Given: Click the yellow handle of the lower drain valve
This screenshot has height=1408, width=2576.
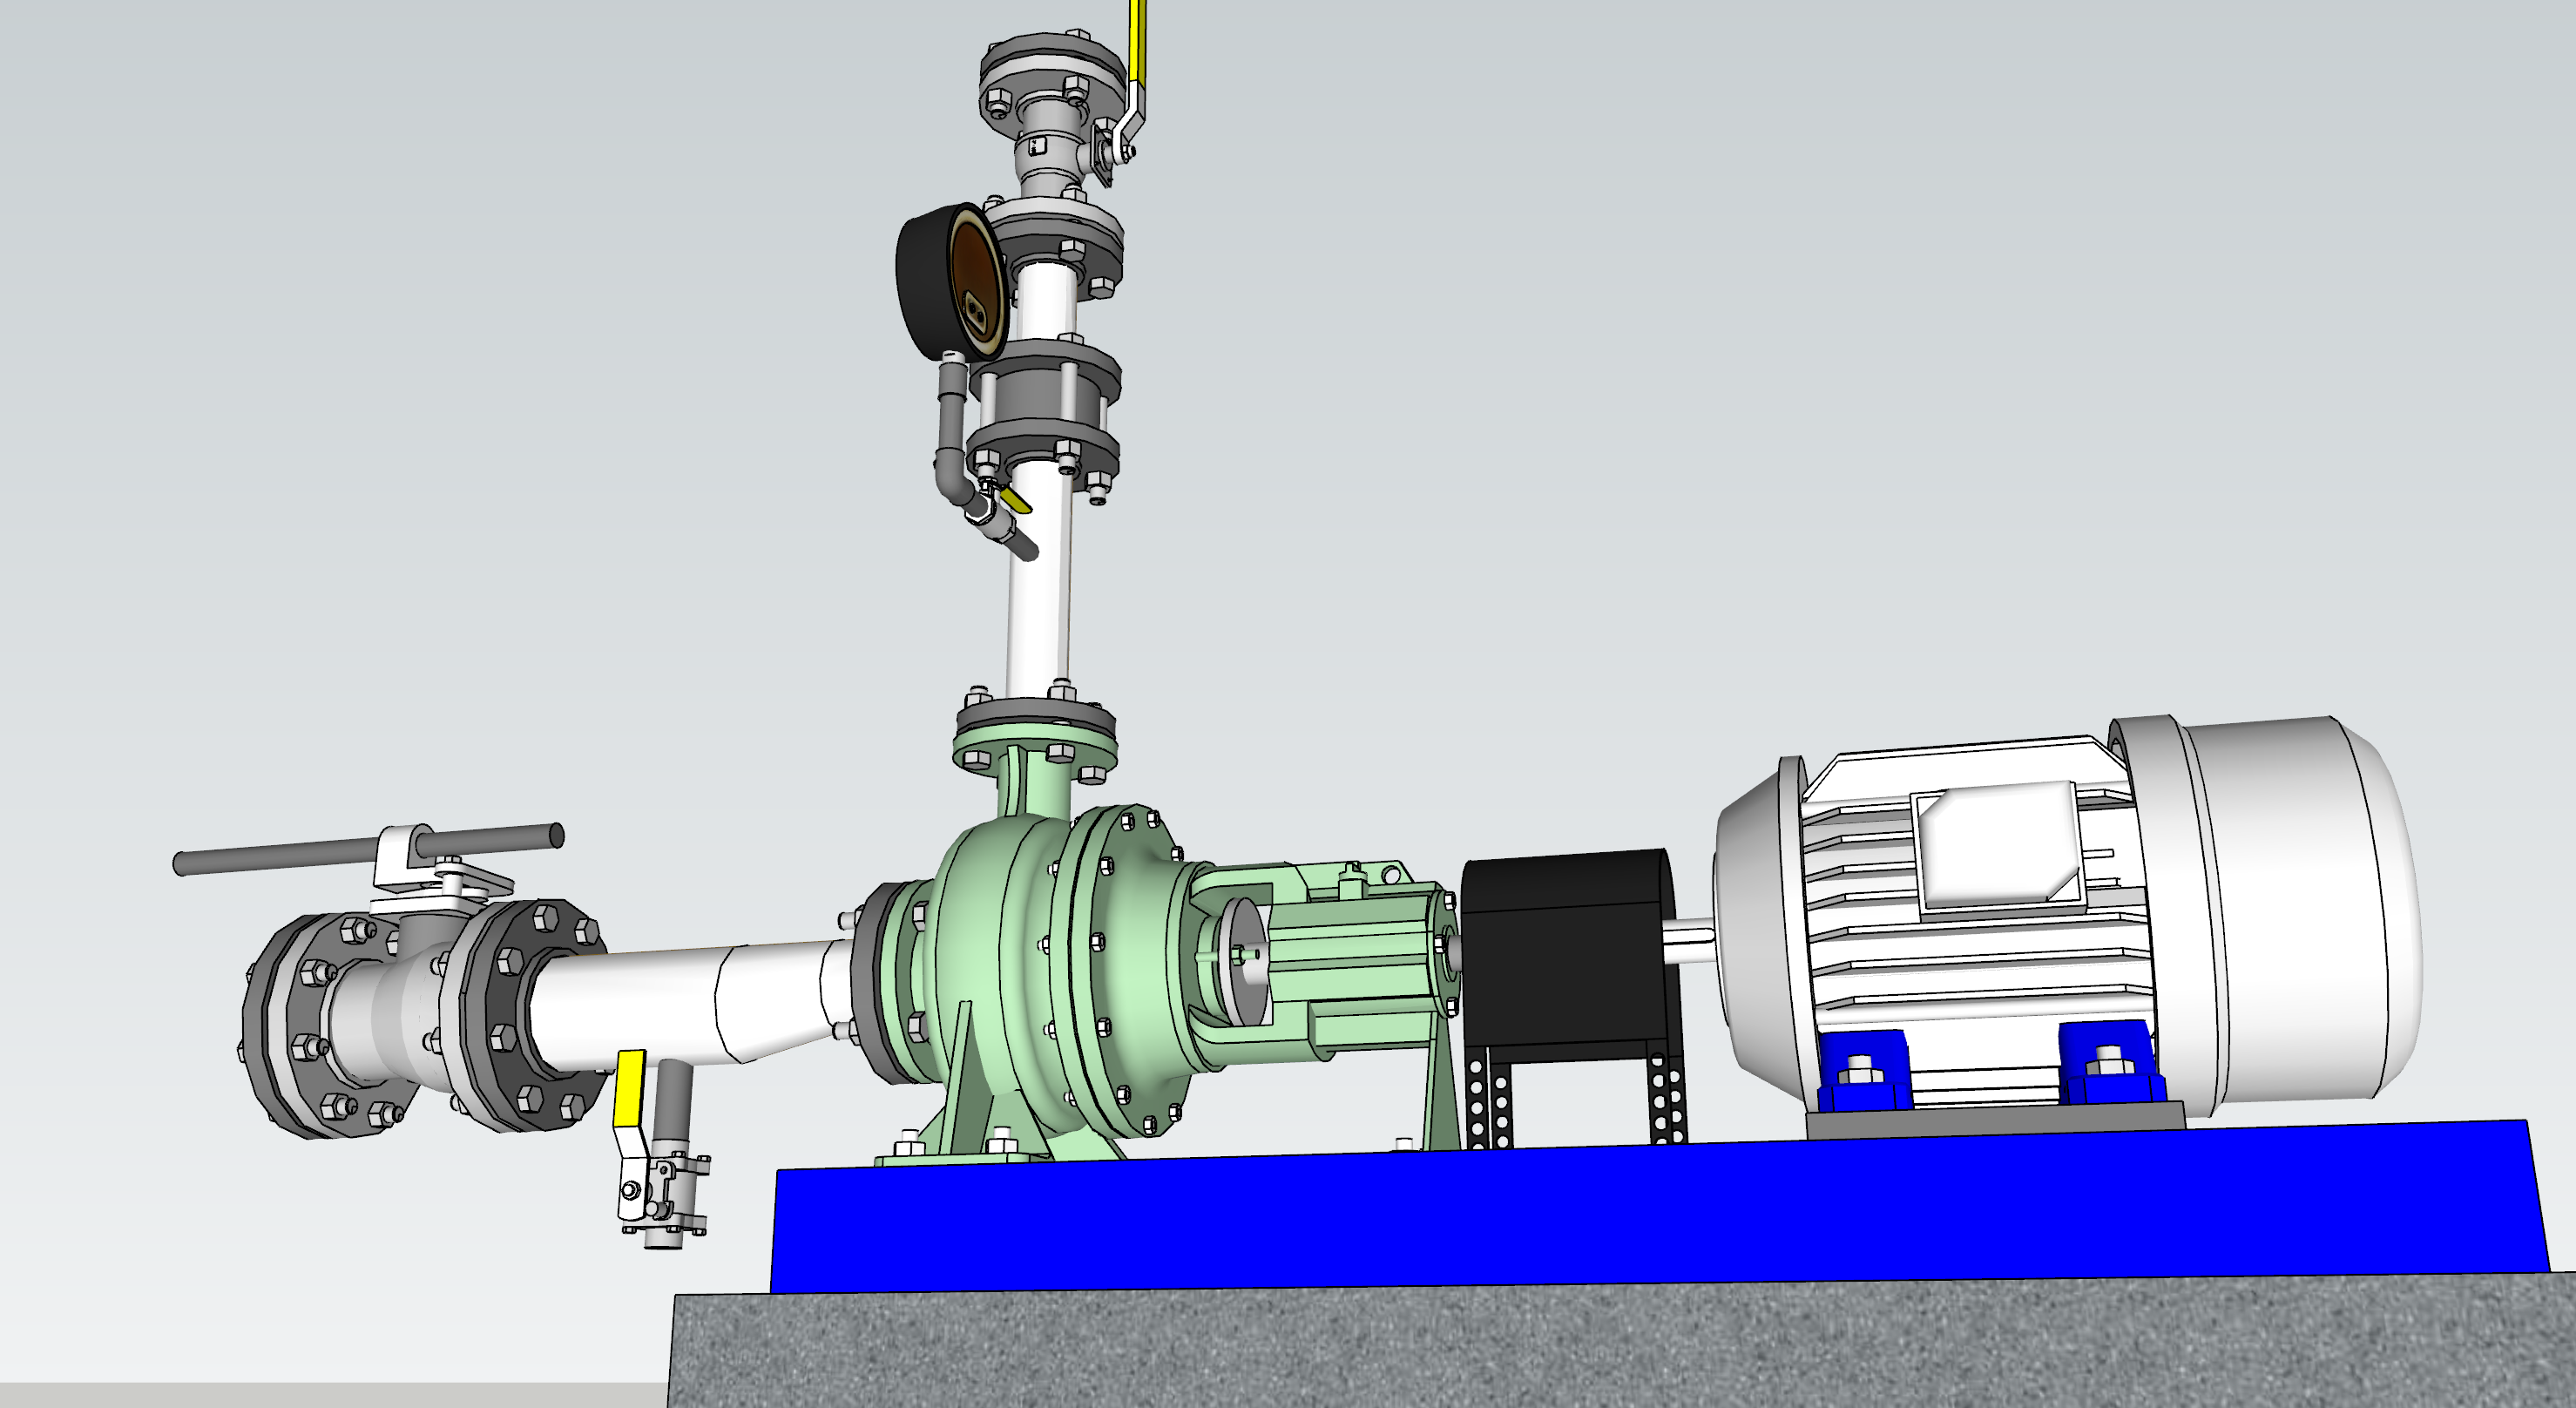Looking at the screenshot, I should click(630, 1088).
